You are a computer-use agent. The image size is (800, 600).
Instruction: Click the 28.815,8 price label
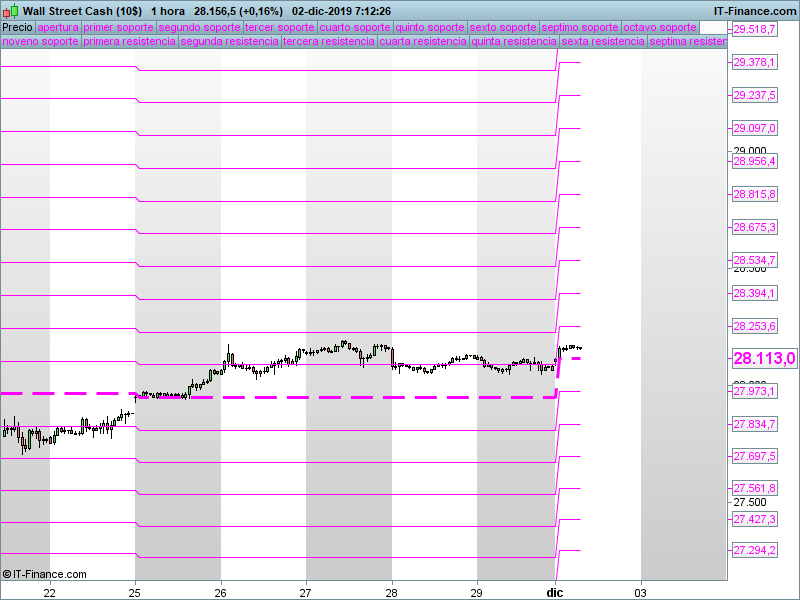(754, 194)
